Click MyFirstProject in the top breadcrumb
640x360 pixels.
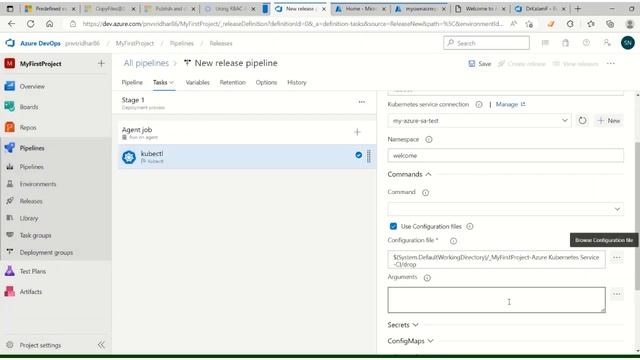pyautogui.click(x=135, y=43)
